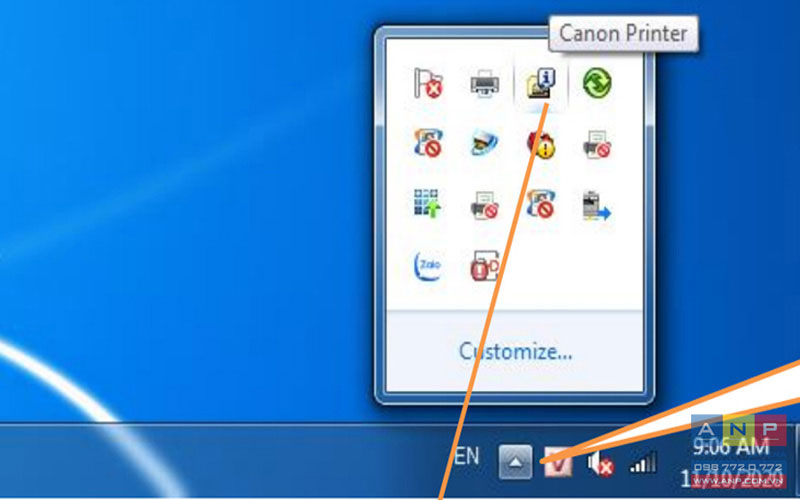This screenshot has width=800, height=500.
Task: Click the EN language indicator
Action: tap(466, 456)
